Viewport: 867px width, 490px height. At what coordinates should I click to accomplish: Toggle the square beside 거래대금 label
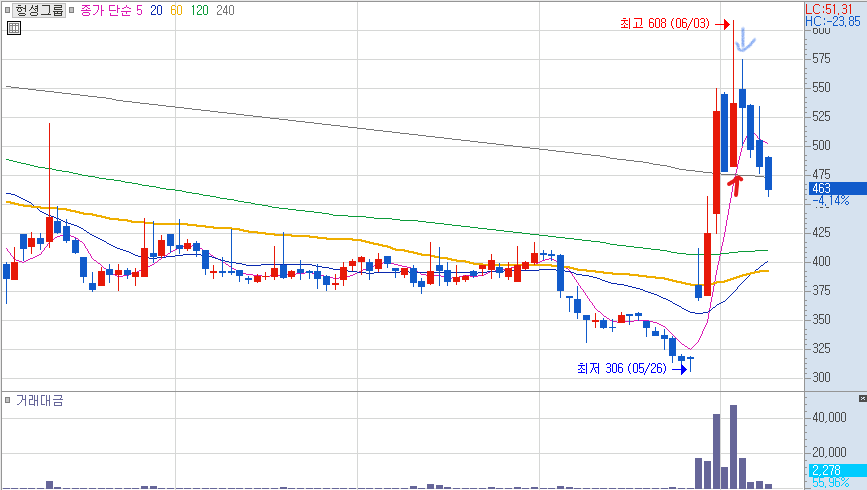click(x=7, y=400)
